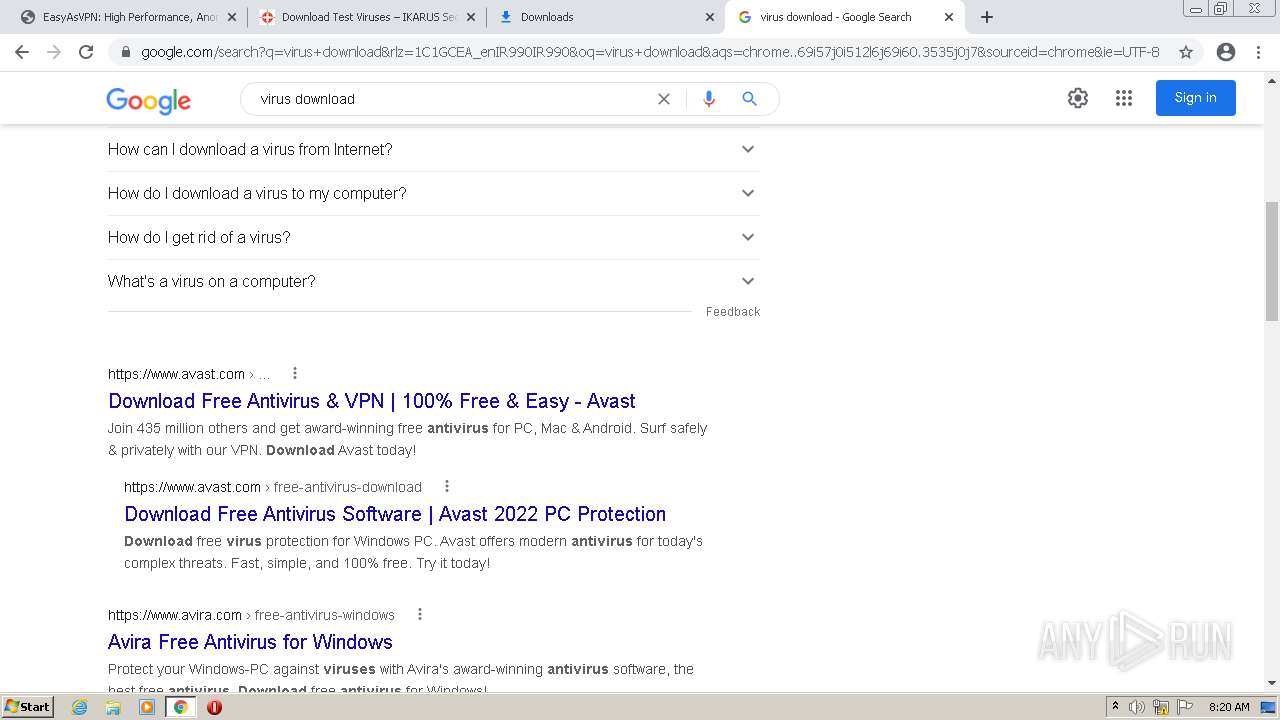Click the browser forward arrow
Image resolution: width=1280 pixels, height=720 pixels.
[x=54, y=52]
